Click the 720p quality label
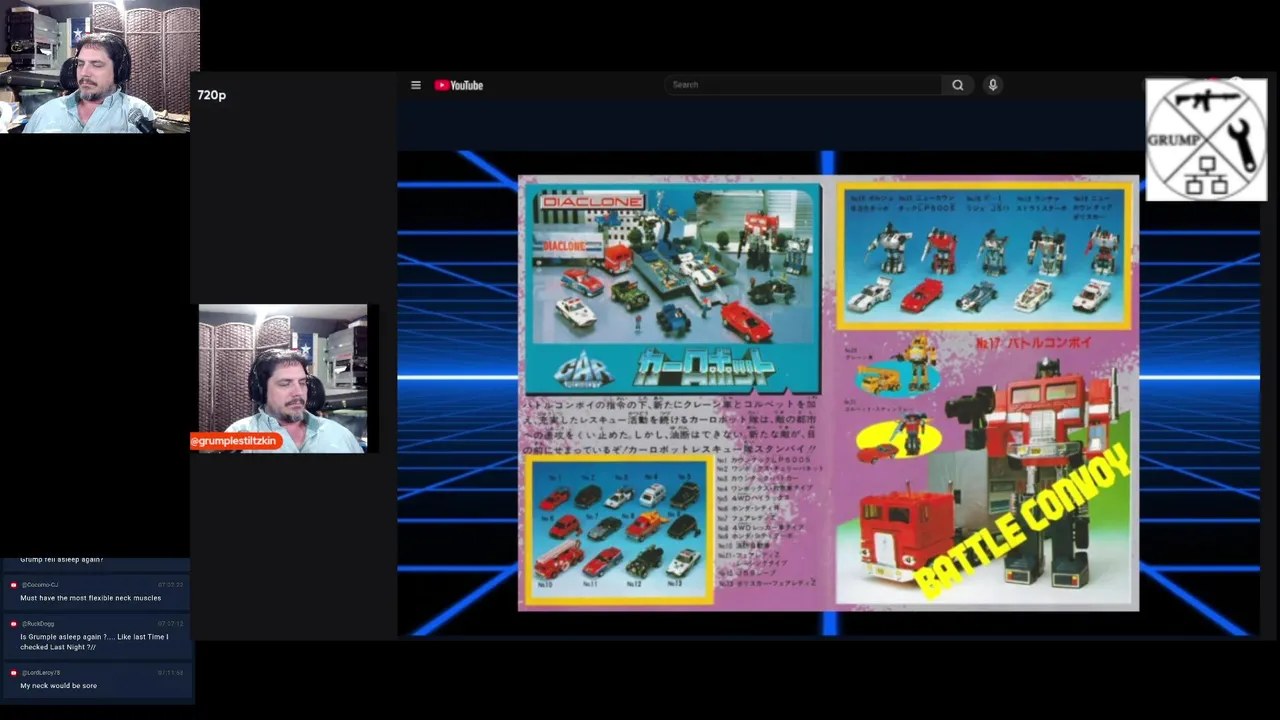The width and height of the screenshot is (1280, 720). [x=211, y=95]
